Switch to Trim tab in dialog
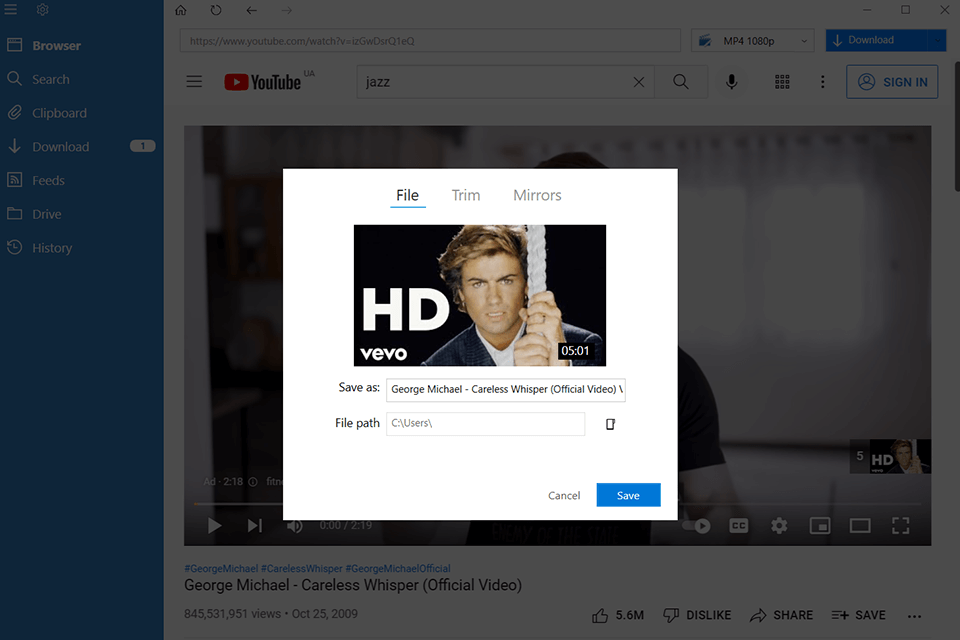Viewport: 960px width, 640px height. [x=466, y=195]
